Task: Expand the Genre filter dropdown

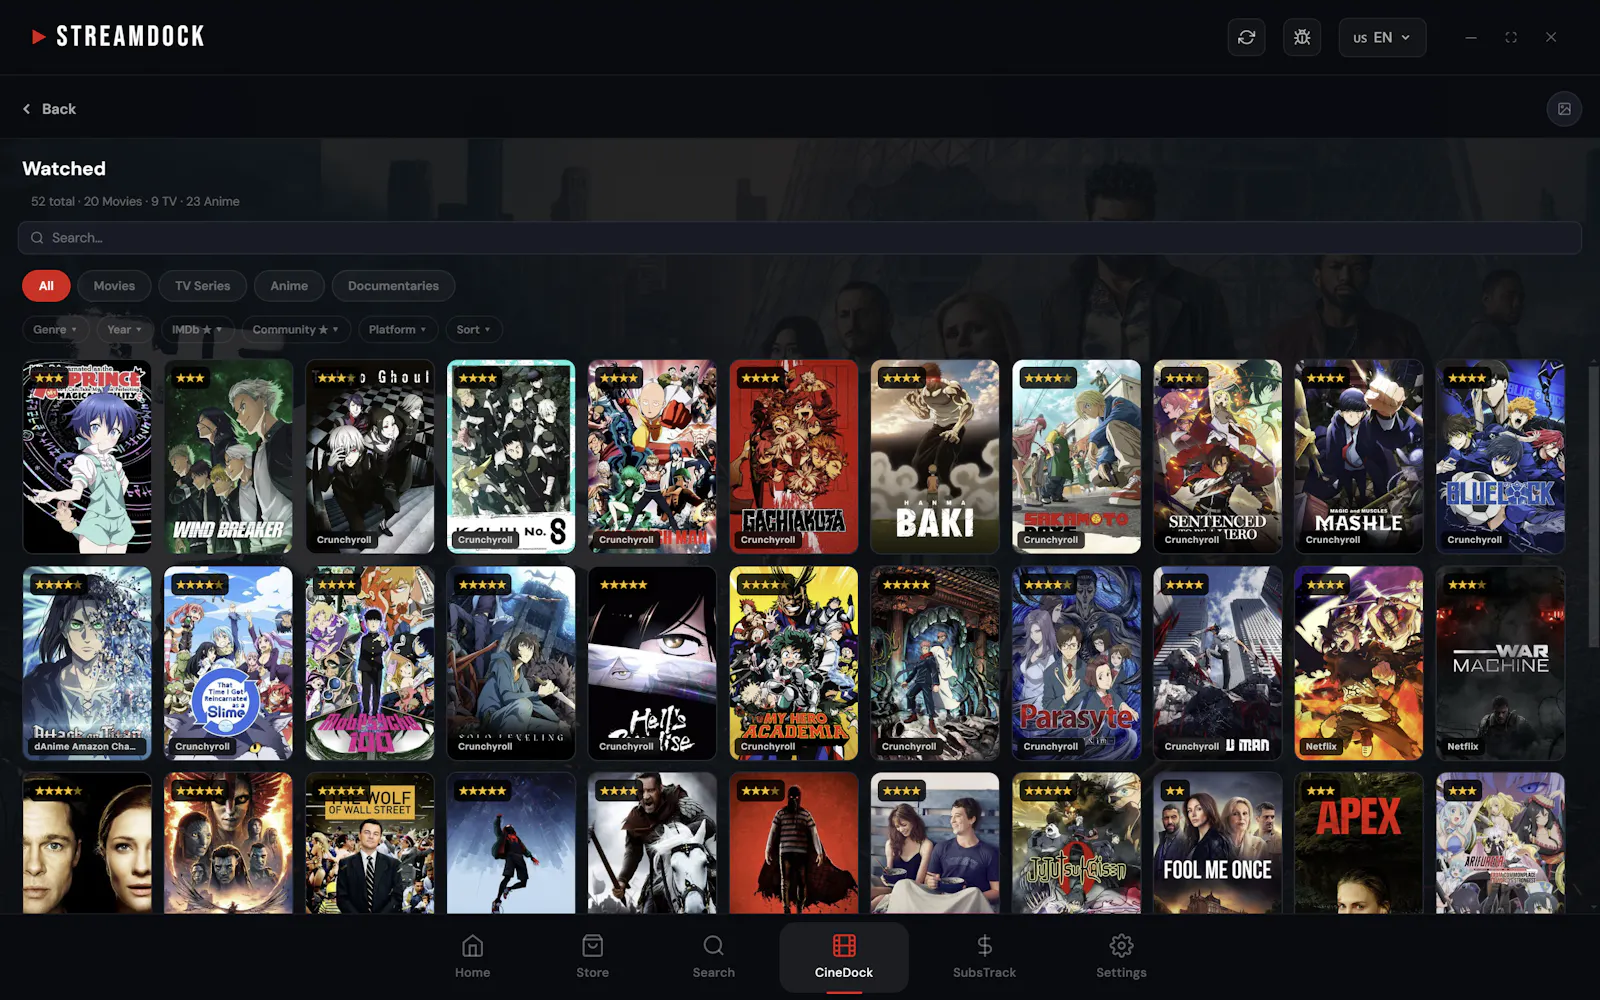Action: pos(55,330)
